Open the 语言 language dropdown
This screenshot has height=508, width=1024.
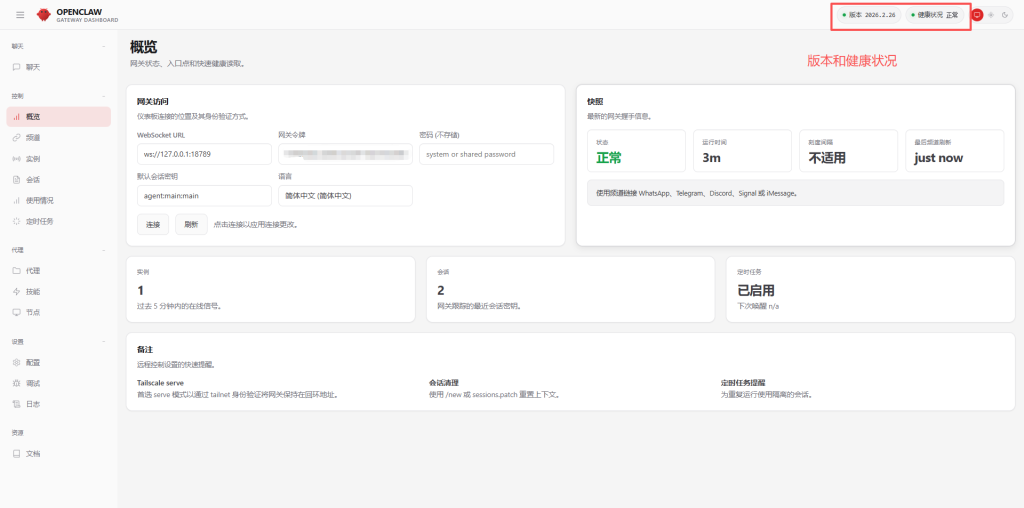pos(344,196)
